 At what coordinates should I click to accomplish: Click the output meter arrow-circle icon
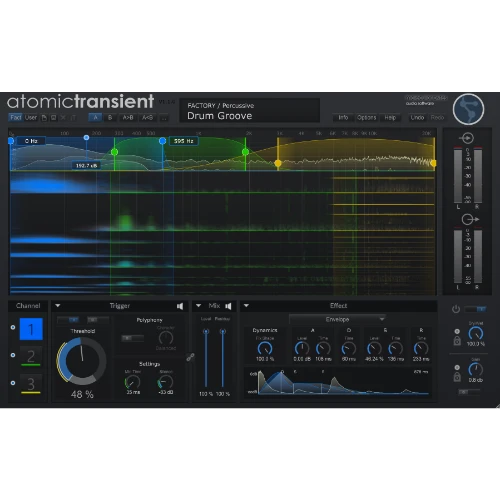click(x=470, y=219)
